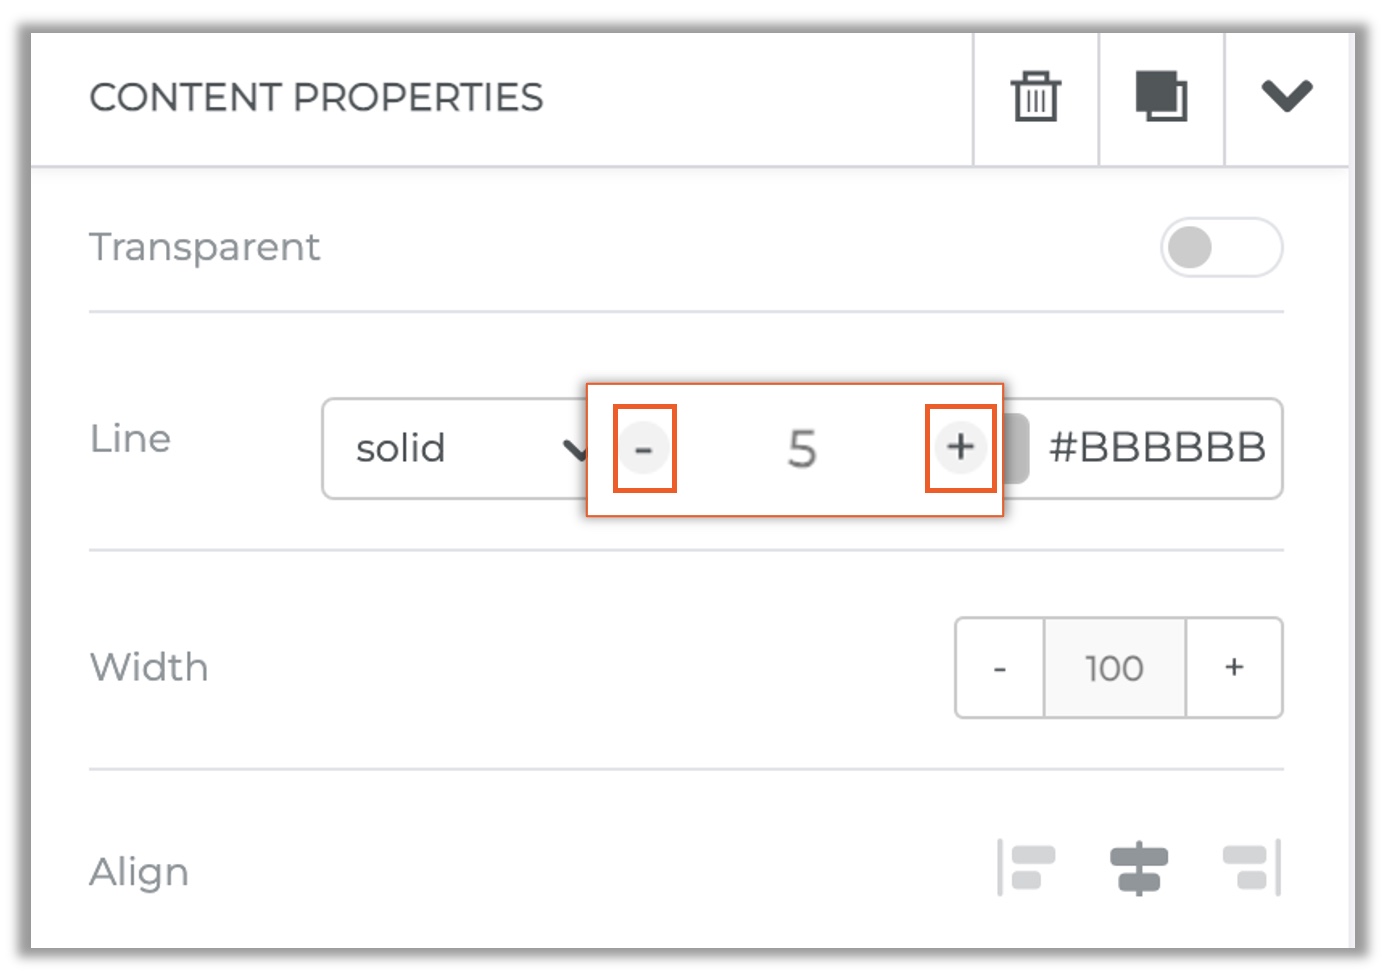
Task: Align the divider to the right
Action: [1252, 867]
